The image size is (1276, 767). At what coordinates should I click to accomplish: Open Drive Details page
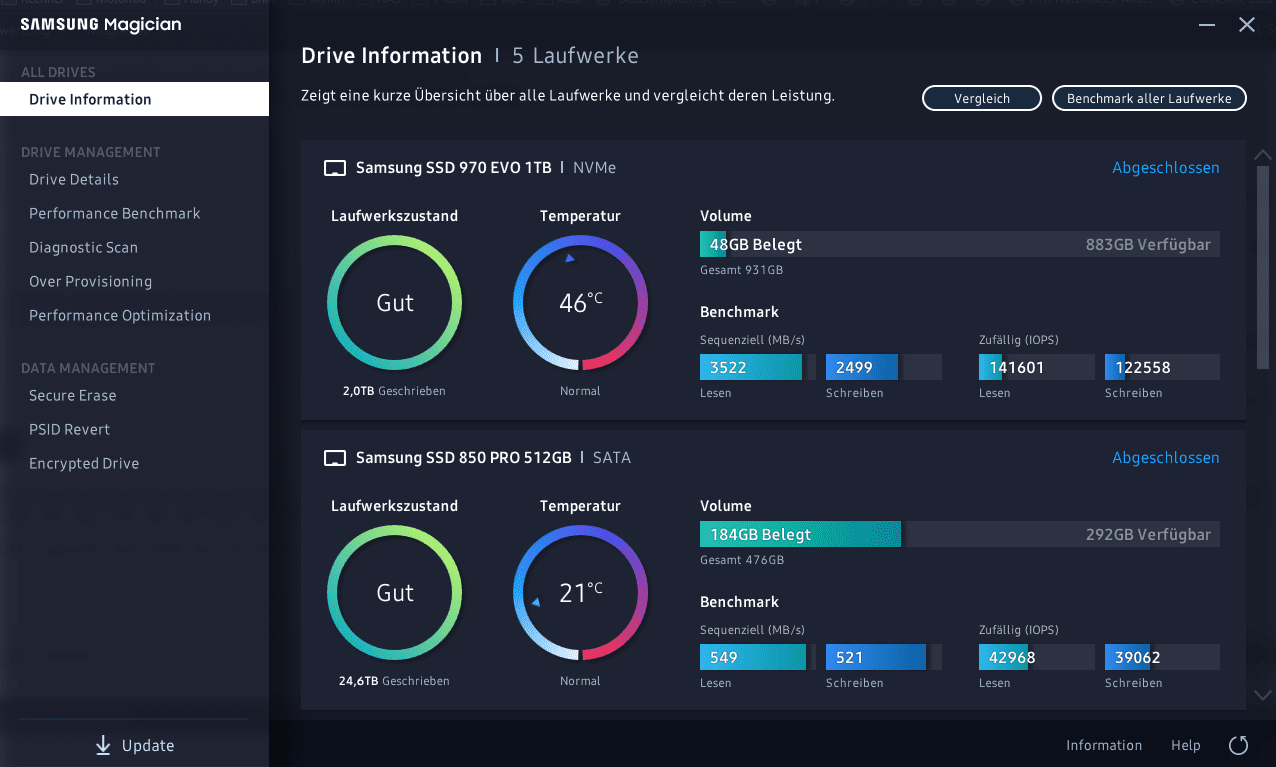(x=74, y=179)
